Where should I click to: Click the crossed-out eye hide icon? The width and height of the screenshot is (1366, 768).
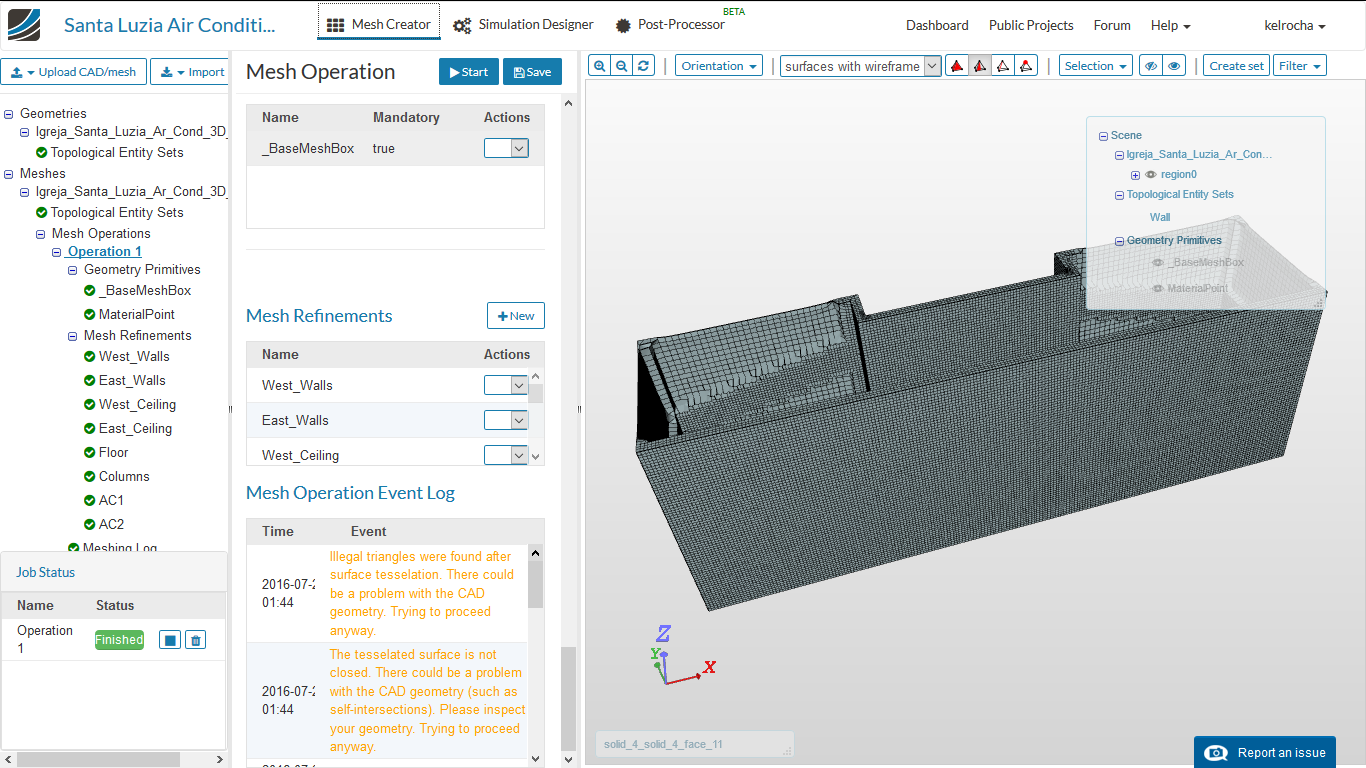click(1151, 66)
